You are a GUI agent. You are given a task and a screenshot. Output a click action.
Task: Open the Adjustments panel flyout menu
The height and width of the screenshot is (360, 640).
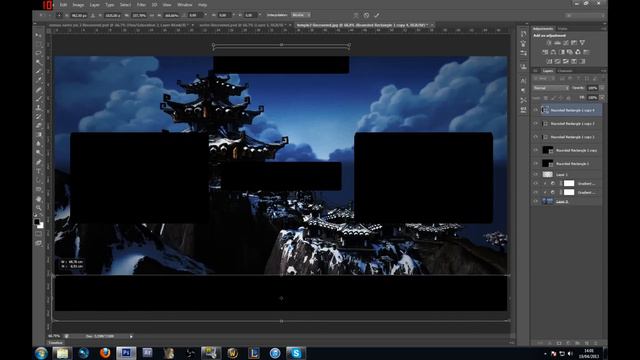603,29
